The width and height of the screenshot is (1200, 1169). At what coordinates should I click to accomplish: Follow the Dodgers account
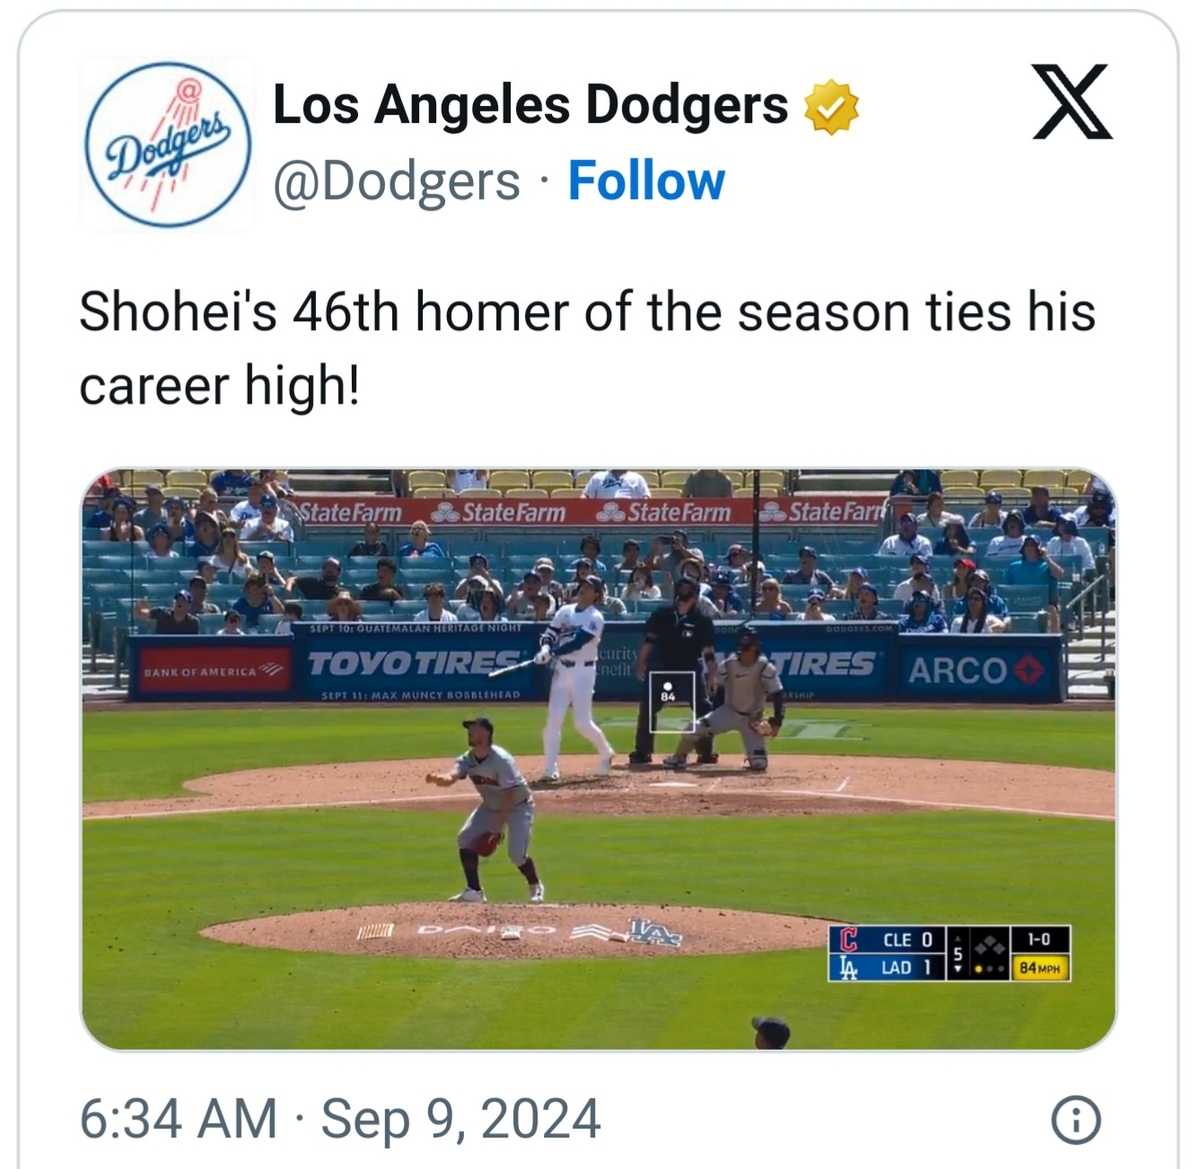pyautogui.click(x=646, y=181)
